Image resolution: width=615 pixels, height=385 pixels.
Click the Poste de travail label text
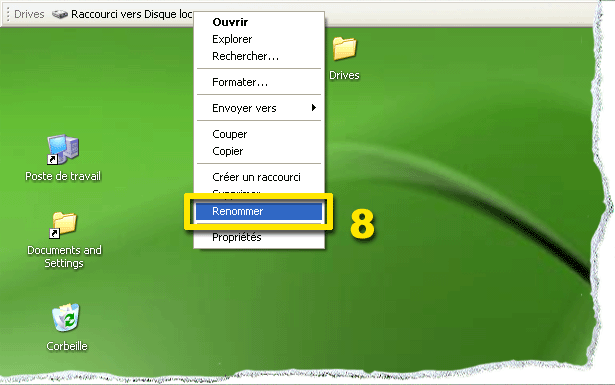click(63, 176)
